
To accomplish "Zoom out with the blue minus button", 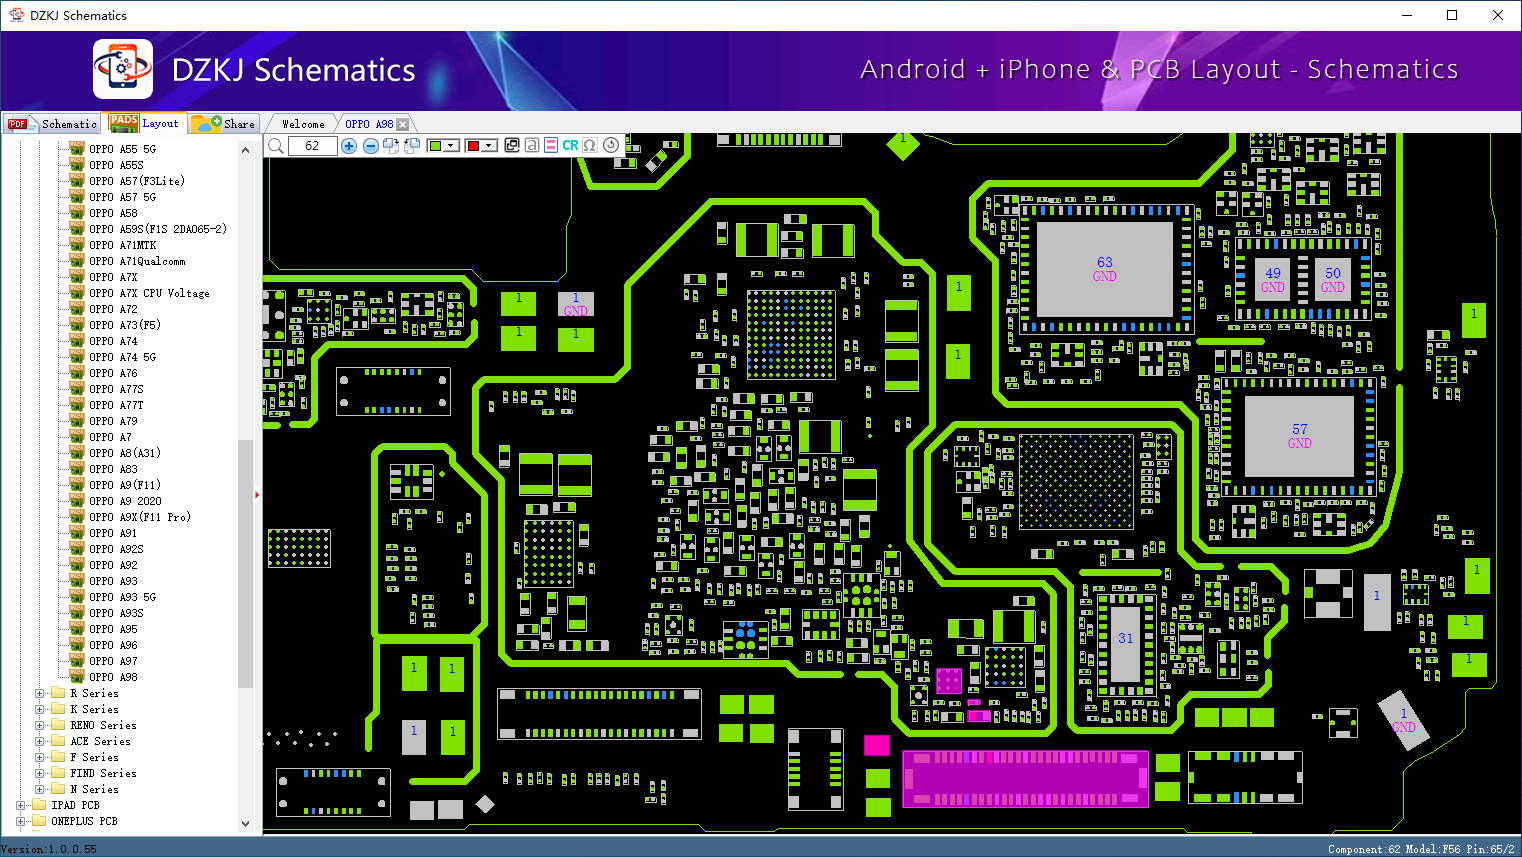I will (x=371, y=146).
